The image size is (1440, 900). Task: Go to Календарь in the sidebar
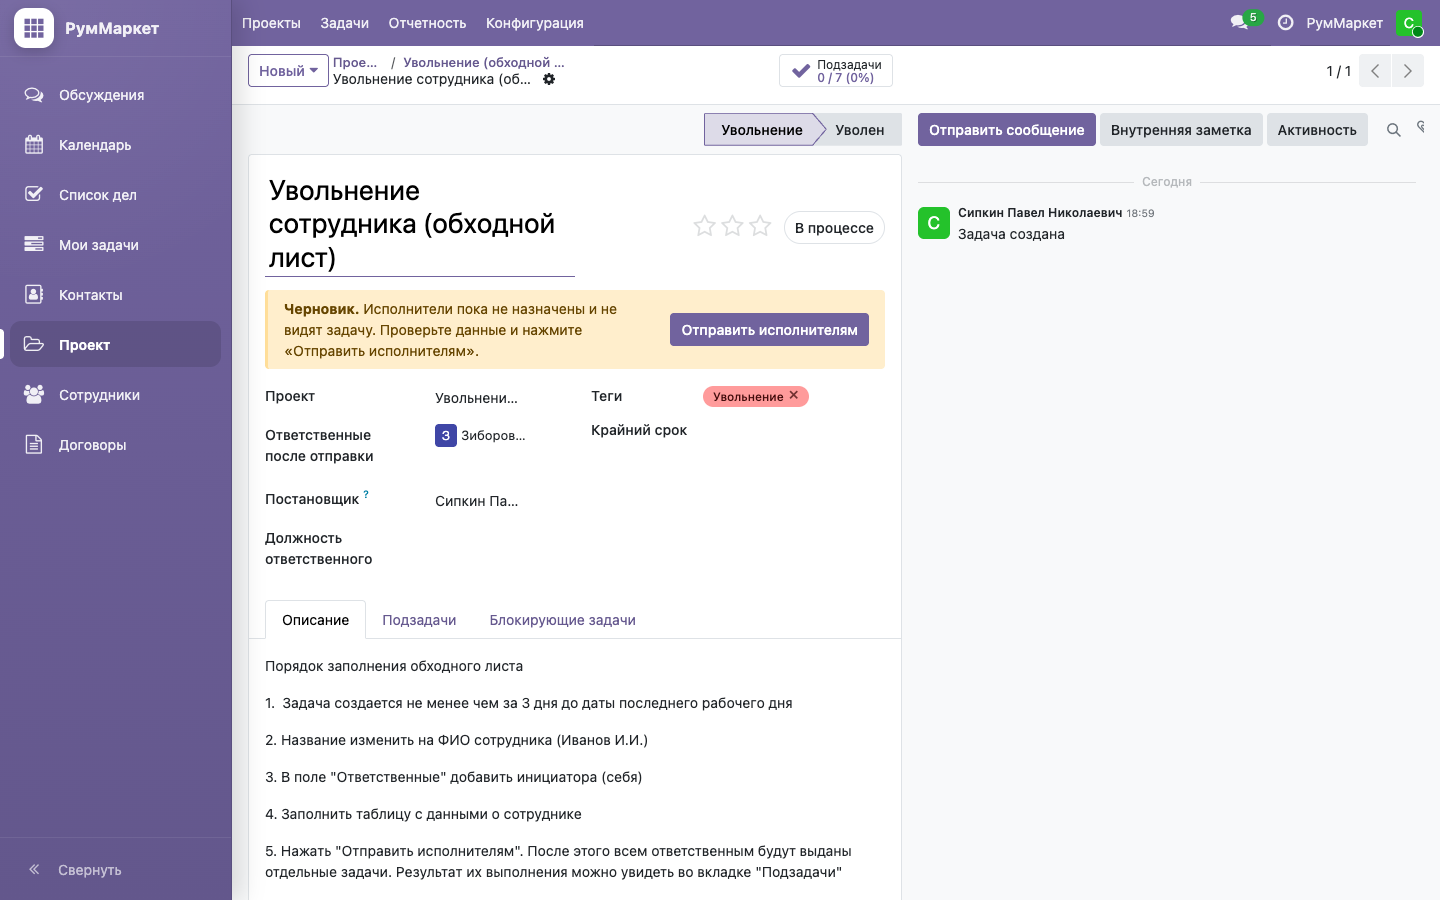[115, 145]
